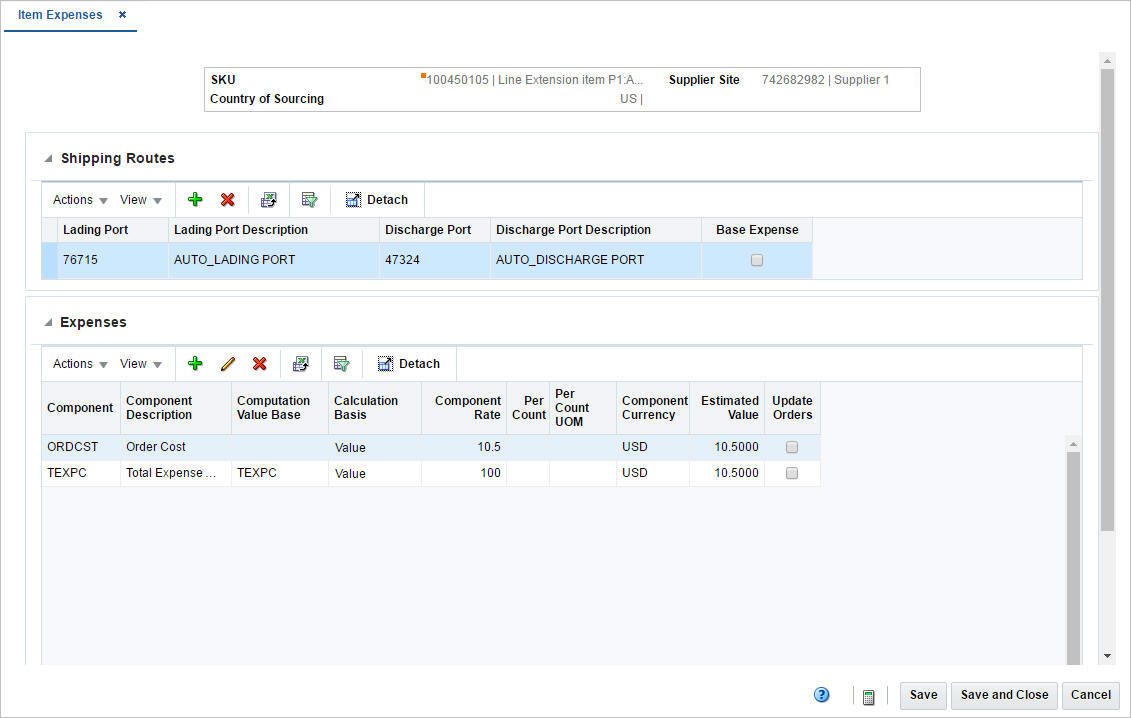Collapse the Shipping Routes section
This screenshot has width=1131, height=718.
(48, 159)
